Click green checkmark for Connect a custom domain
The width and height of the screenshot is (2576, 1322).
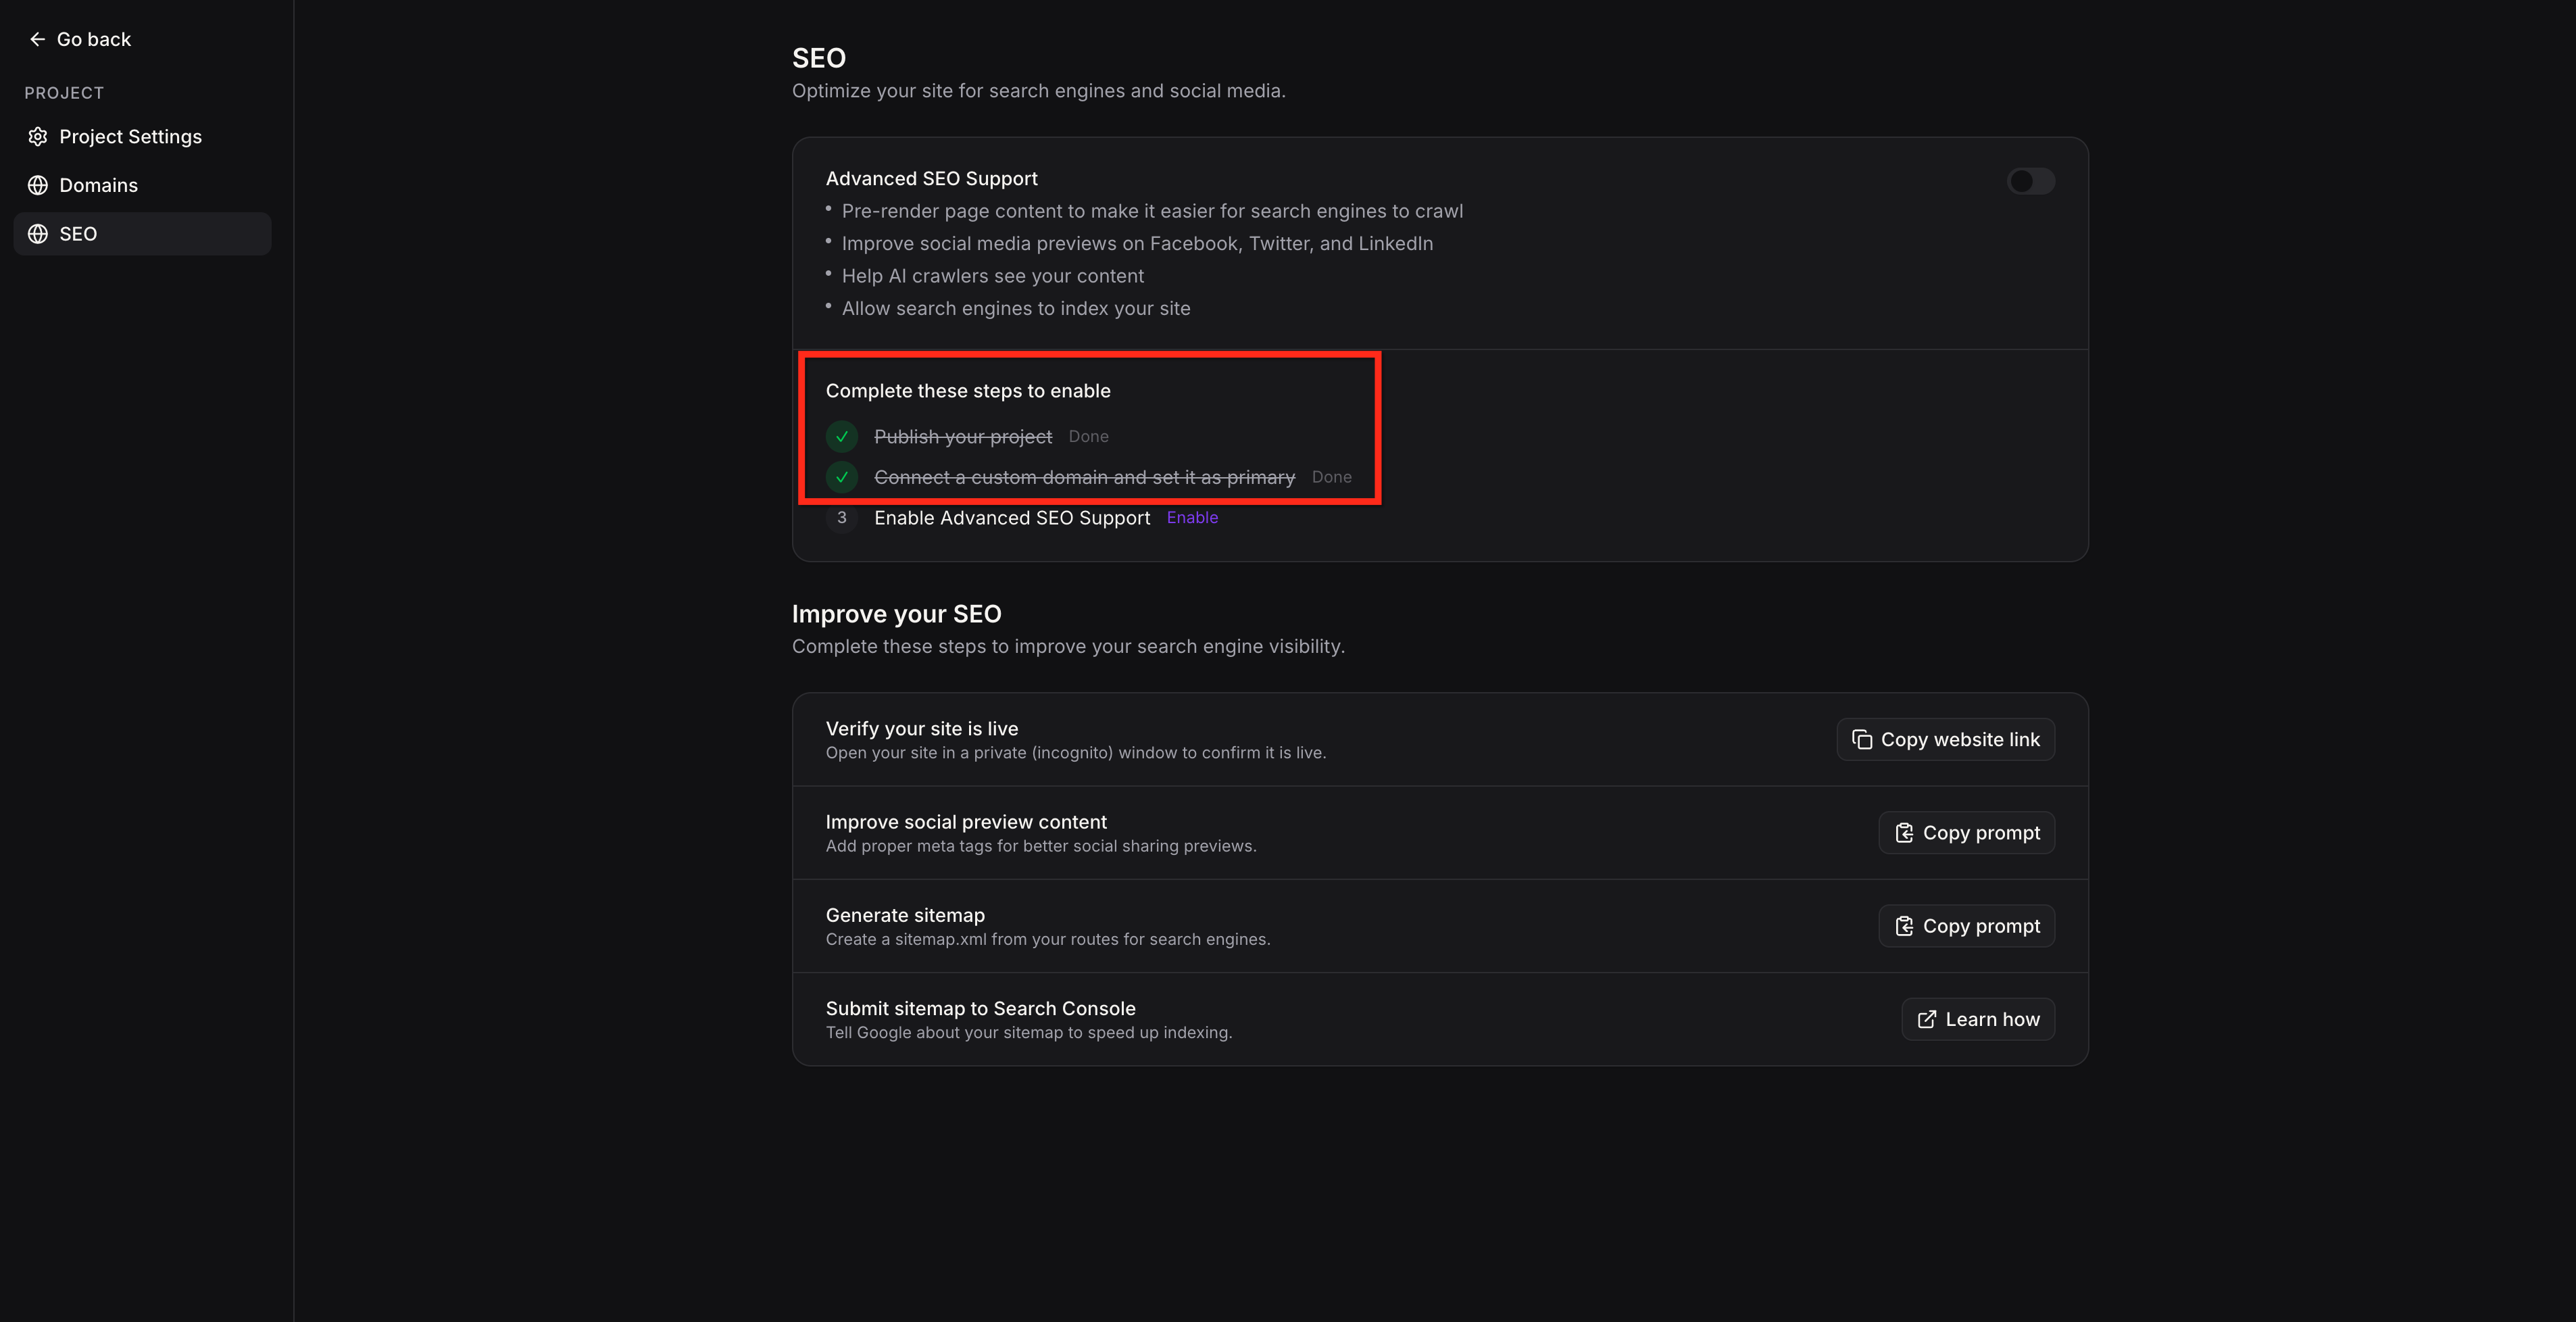842,477
